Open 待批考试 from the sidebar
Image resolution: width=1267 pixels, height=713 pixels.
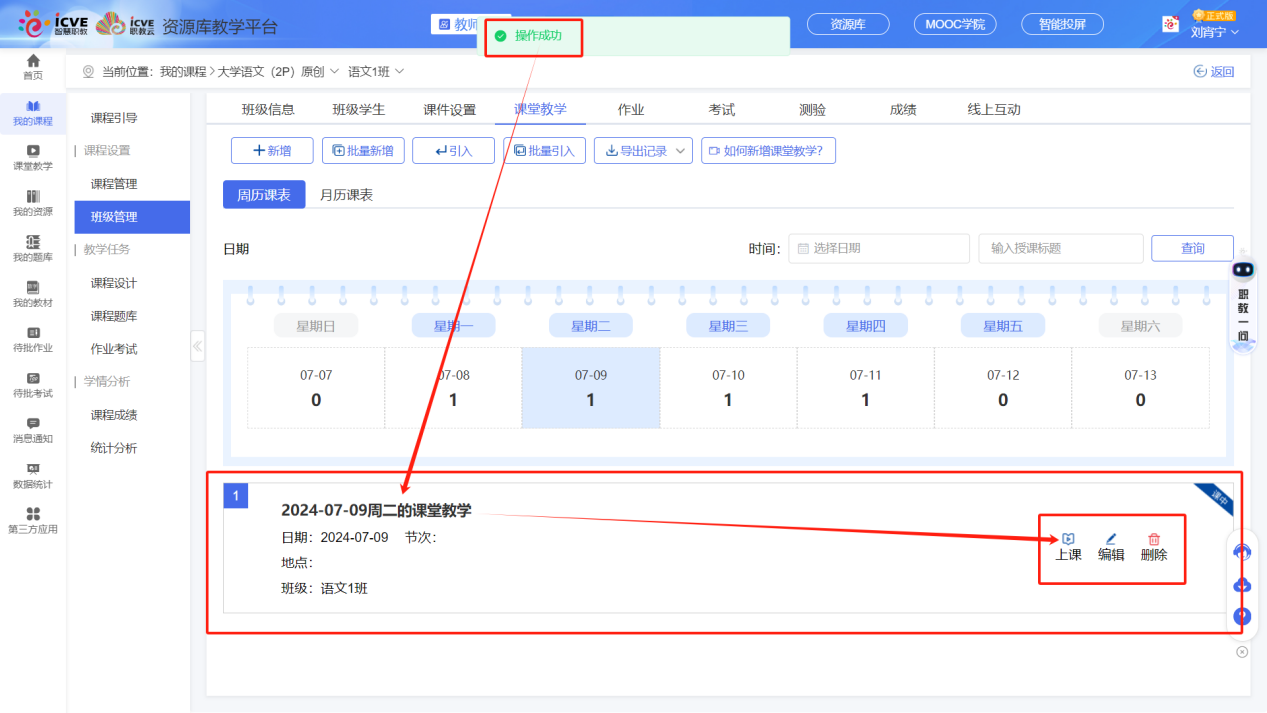(x=33, y=383)
